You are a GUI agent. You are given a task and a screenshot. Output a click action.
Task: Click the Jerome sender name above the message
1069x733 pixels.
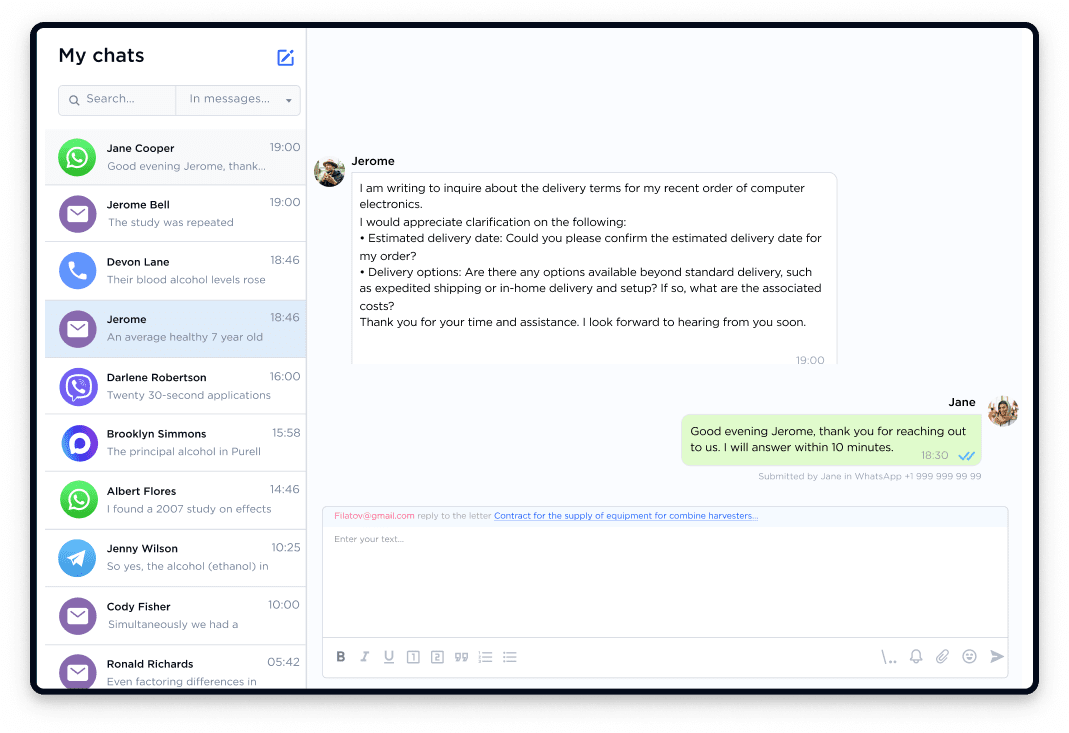pyautogui.click(x=373, y=161)
